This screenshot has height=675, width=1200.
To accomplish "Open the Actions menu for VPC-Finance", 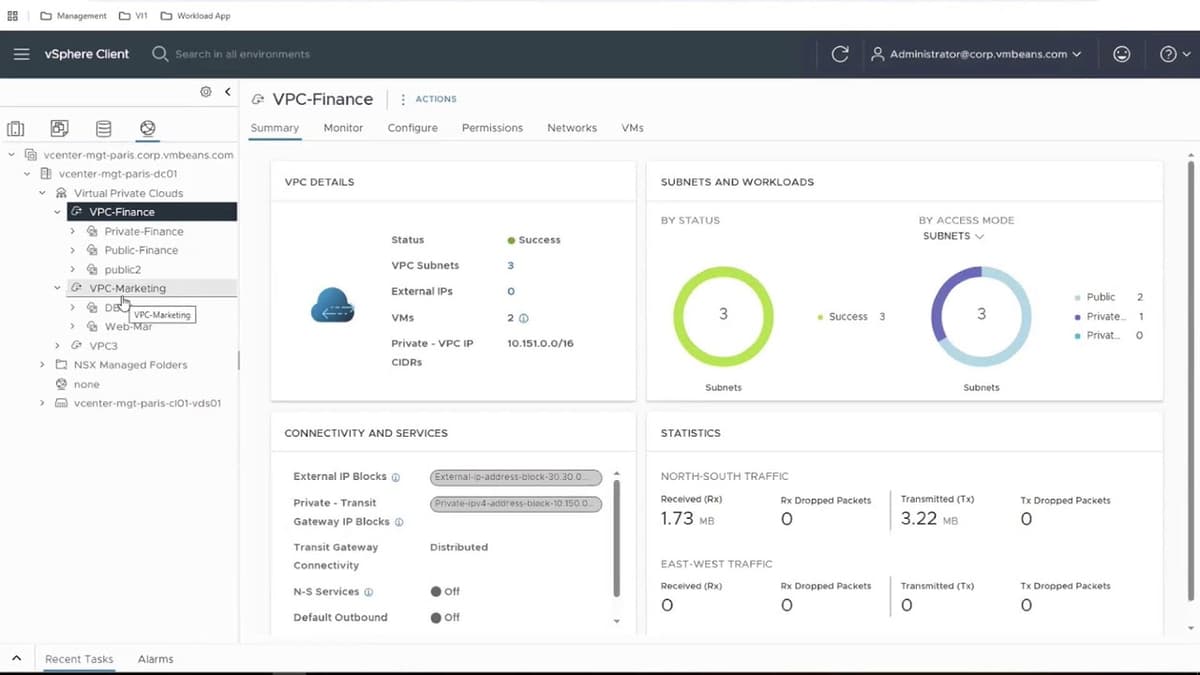I will [x=428, y=99].
